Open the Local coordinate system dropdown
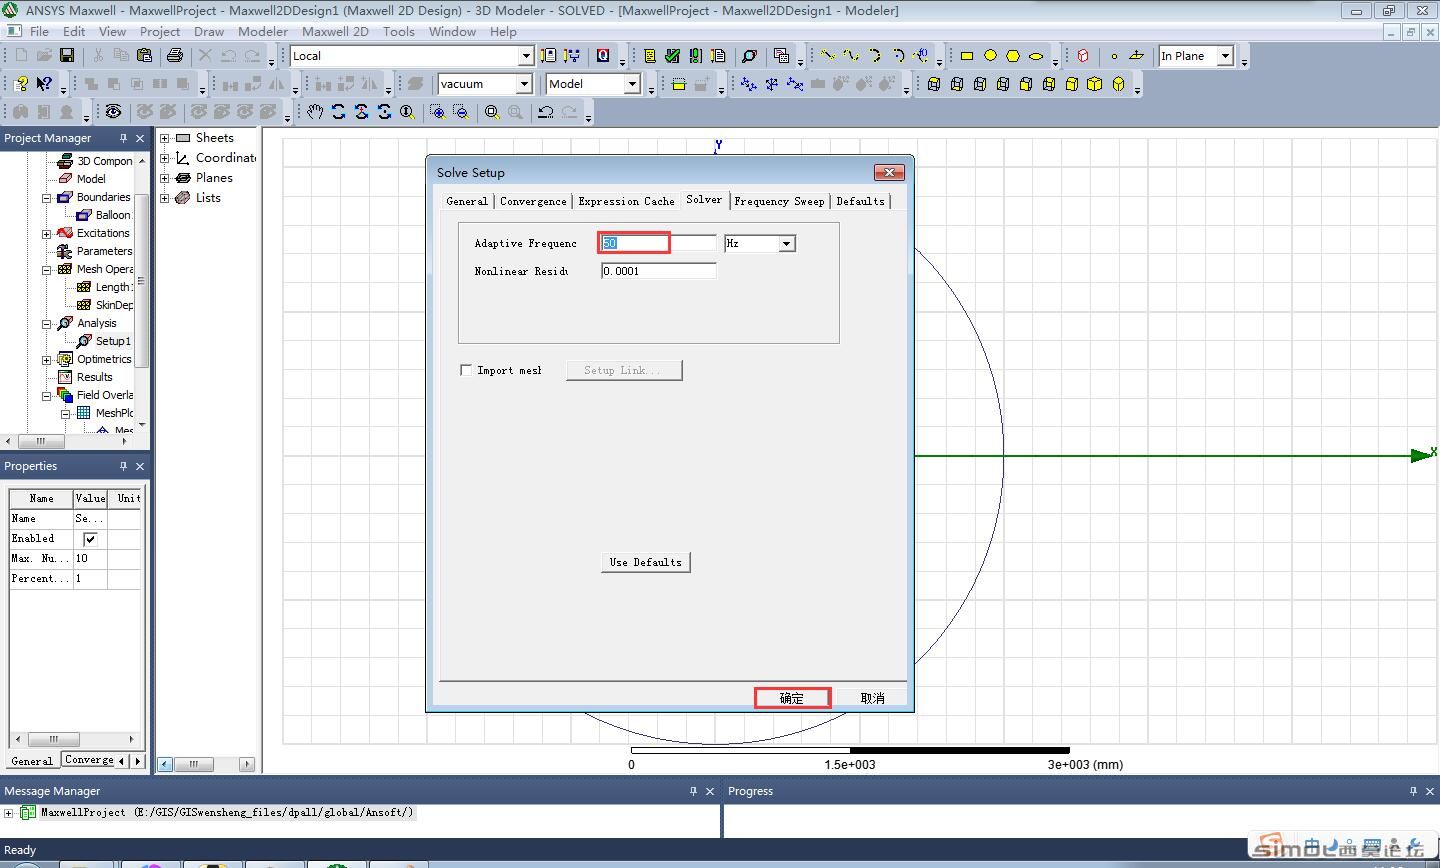Image resolution: width=1440 pixels, height=868 pixels. click(x=525, y=56)
